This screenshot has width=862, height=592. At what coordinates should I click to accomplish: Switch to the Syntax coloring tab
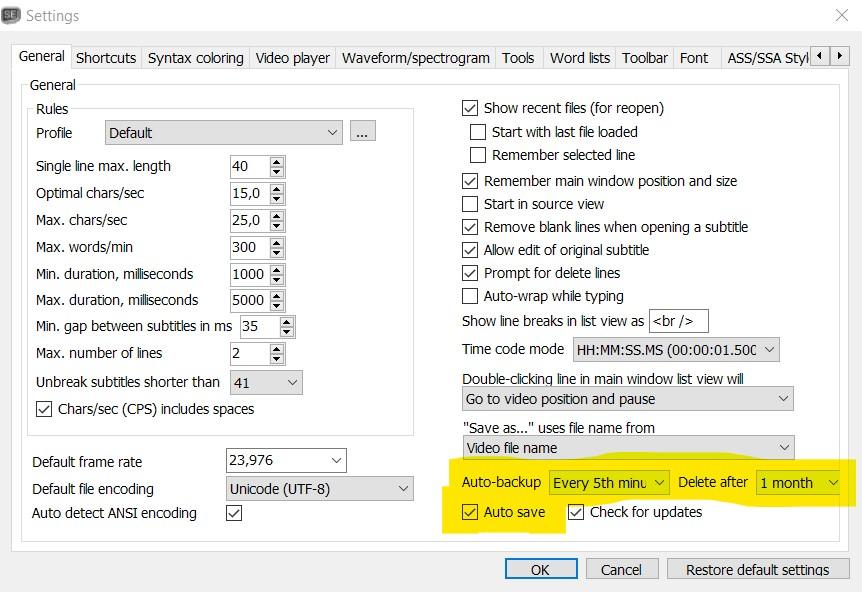(x=195, y=58)
